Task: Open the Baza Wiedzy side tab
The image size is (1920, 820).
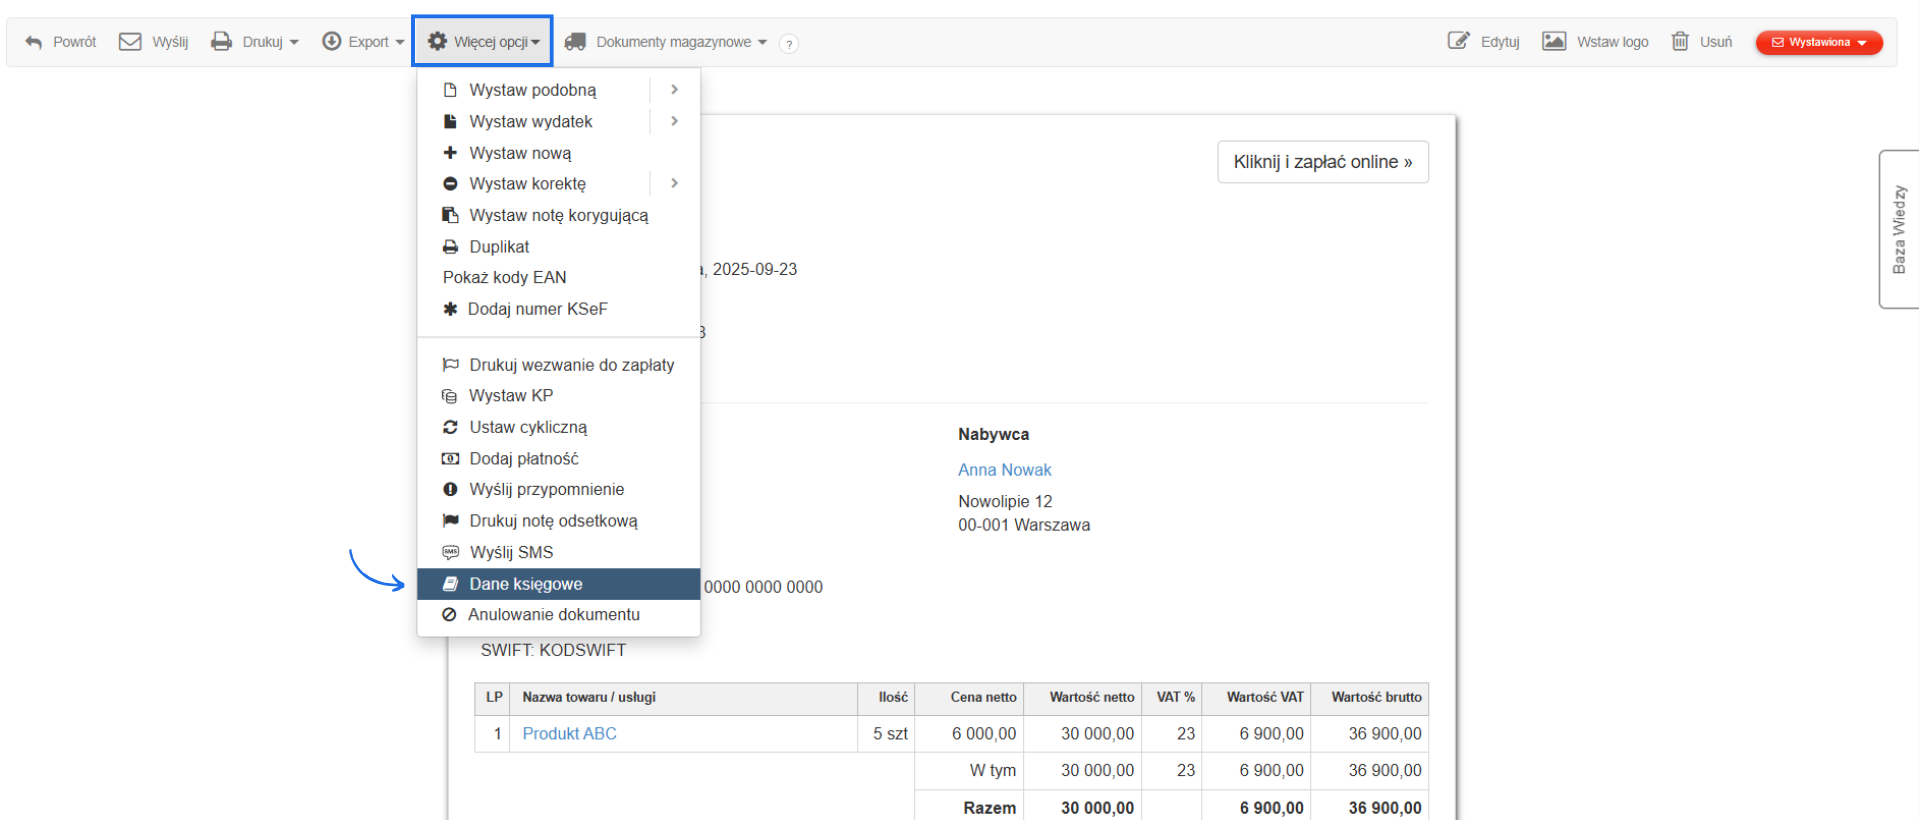Action: 1898,229
